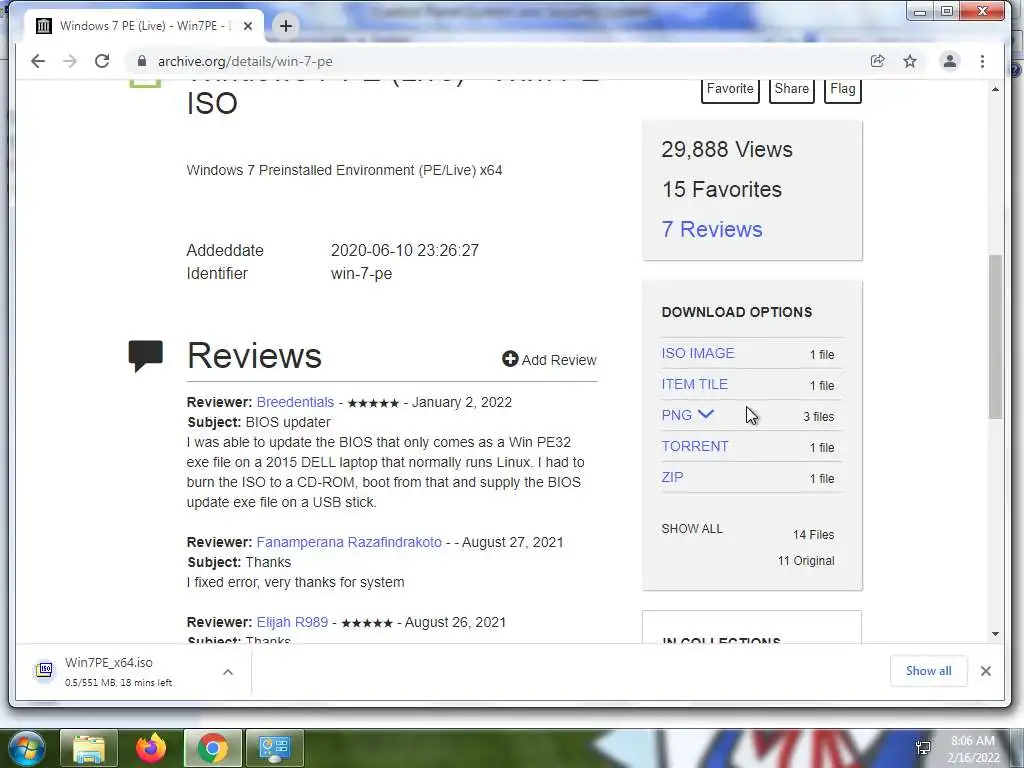The width and height of the screenshot is (1024, 768).
Task: Bookmark this page with the star icon
Action: pyautogui.click(x=910, y=61)
